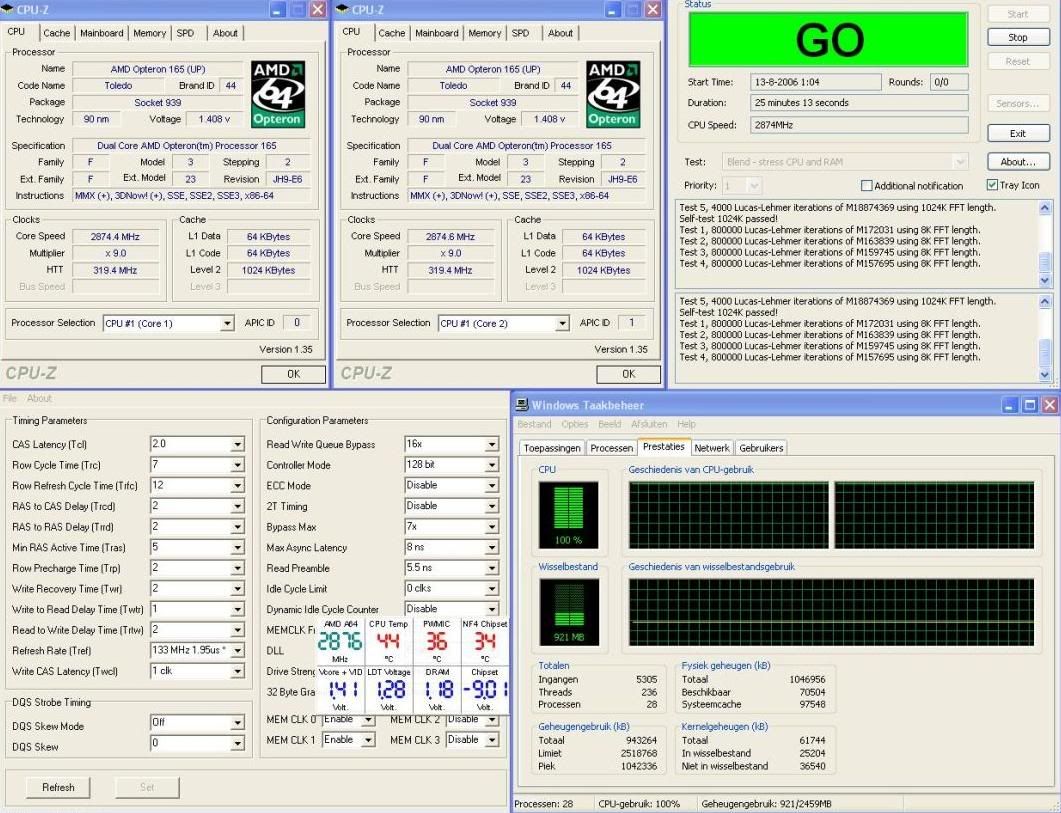Open DQS Skew Mode dropdown
The height and width of the screenshot is (813, 1061).
click(238, 724)
